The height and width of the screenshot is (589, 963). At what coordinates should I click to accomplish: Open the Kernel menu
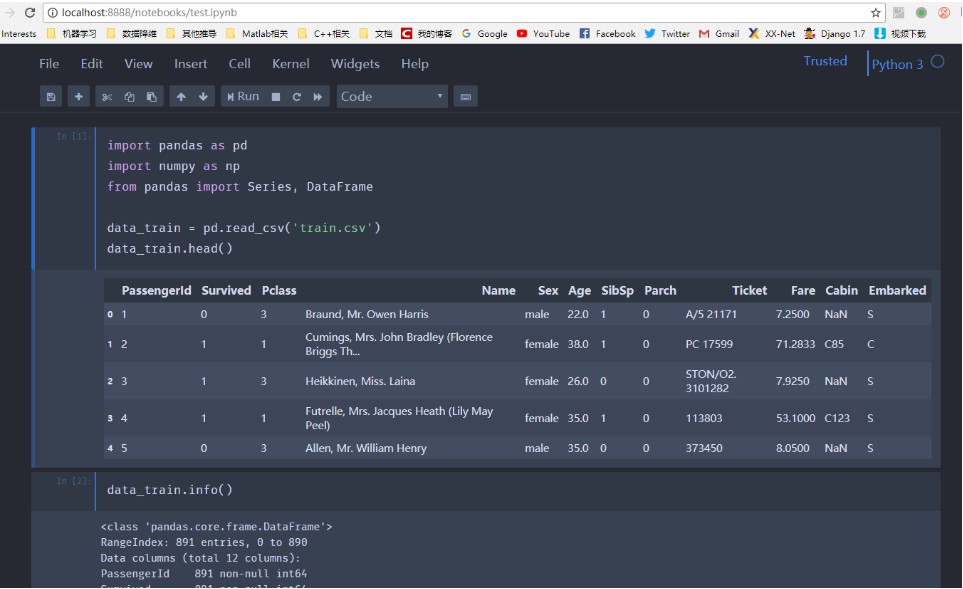290,63
